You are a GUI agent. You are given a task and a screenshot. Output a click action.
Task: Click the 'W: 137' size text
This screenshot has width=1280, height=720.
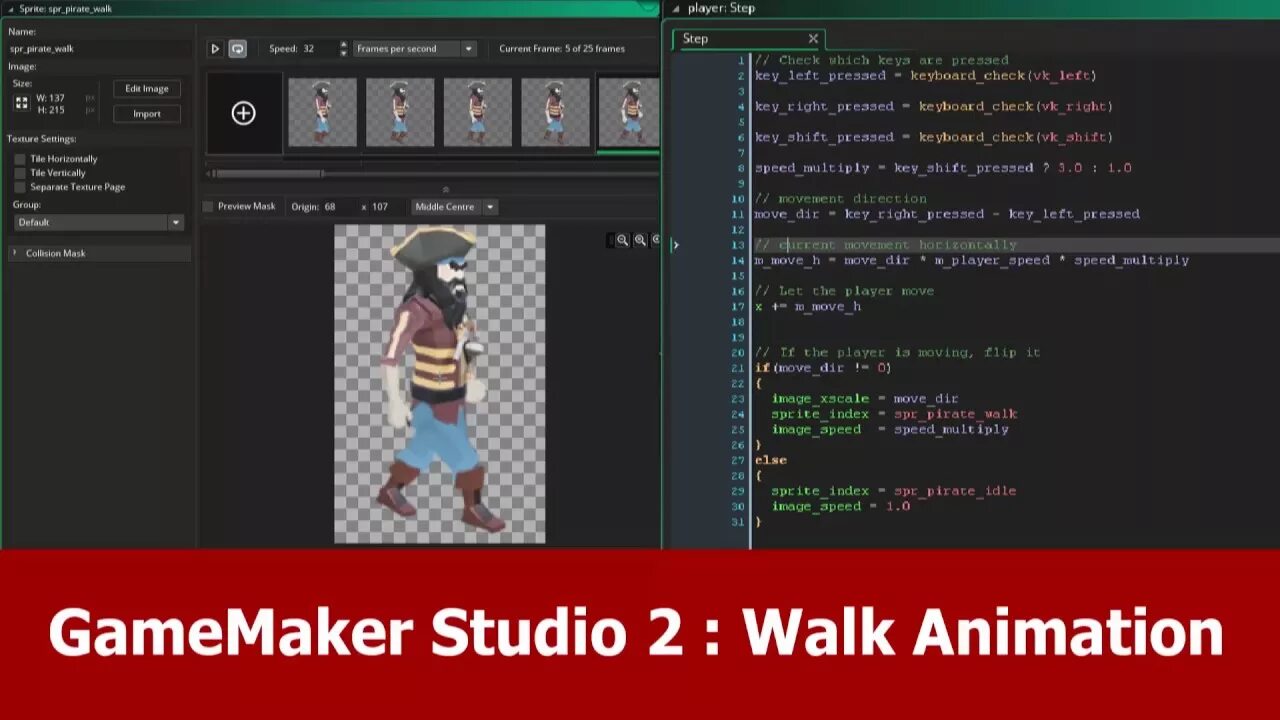pyautogui.click(x=50, y=98)
